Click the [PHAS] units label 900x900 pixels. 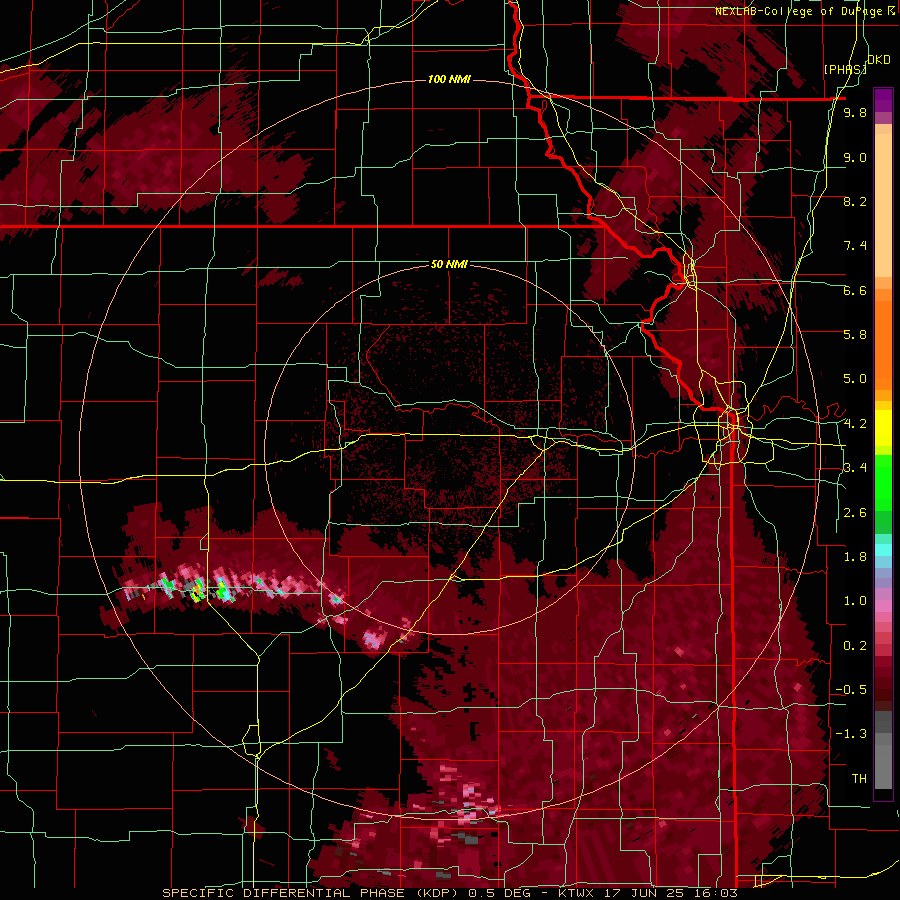point(845,69)
